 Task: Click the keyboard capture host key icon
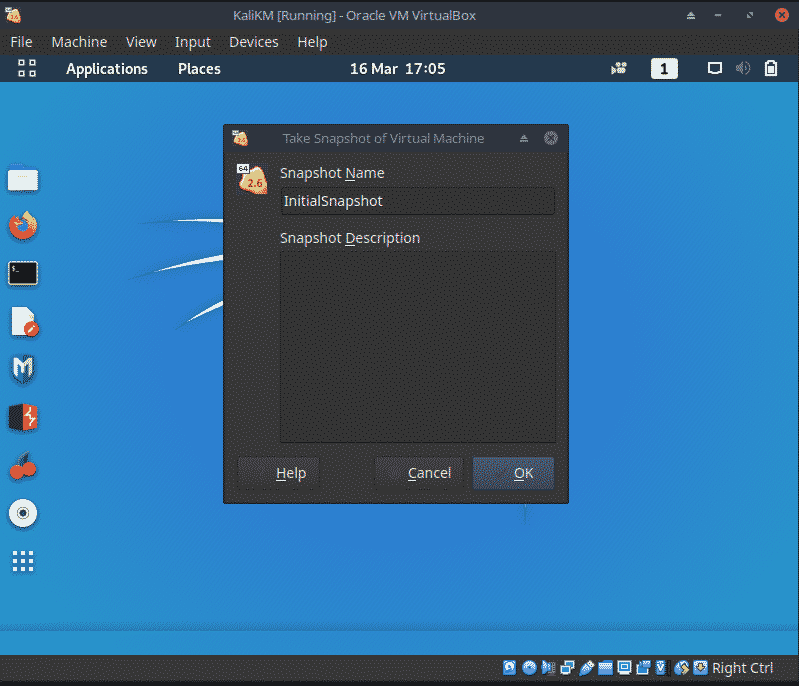click(x=701, y=668)
